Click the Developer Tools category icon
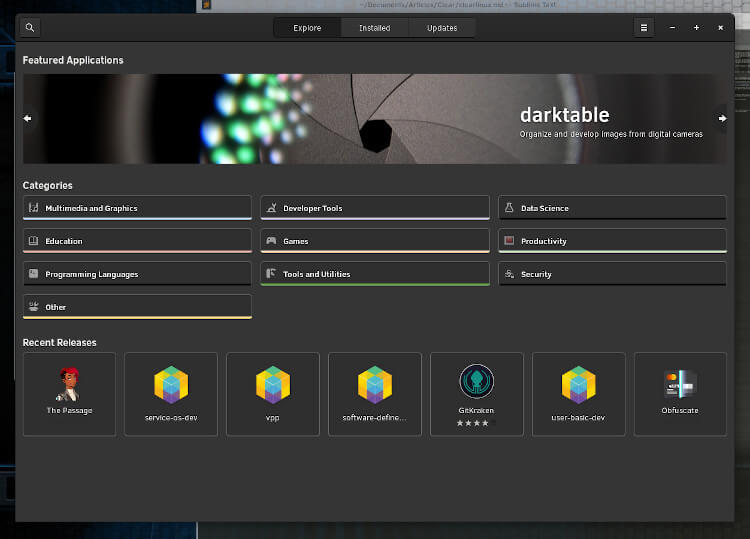This screenshot has width=750, height=539. pyautogui.click(x=271, y=208)
